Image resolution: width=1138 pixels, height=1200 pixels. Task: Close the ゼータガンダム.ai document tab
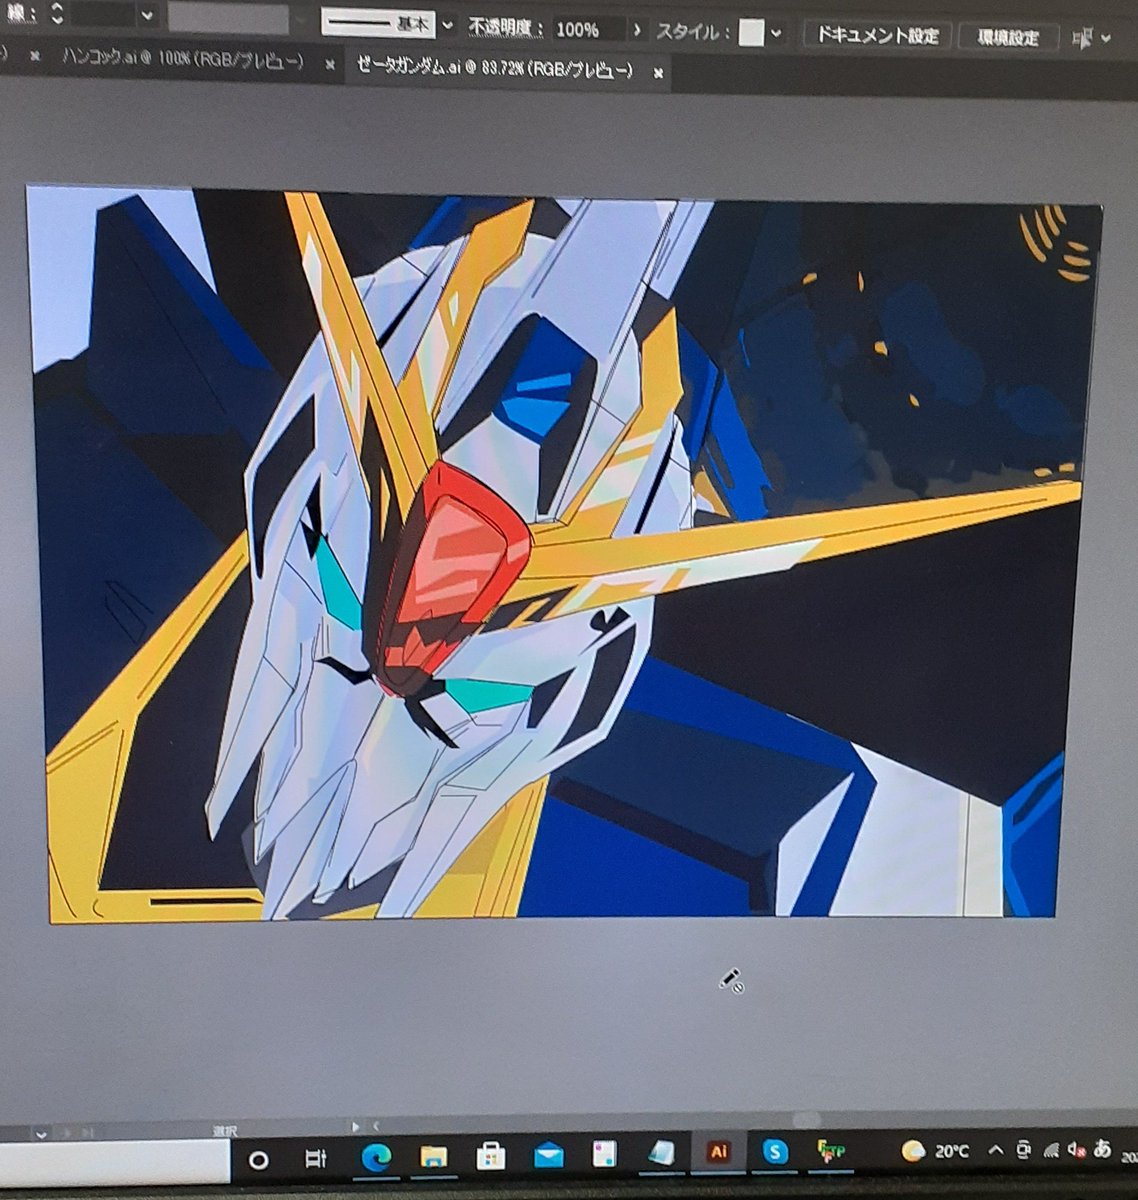coord(658,72)
